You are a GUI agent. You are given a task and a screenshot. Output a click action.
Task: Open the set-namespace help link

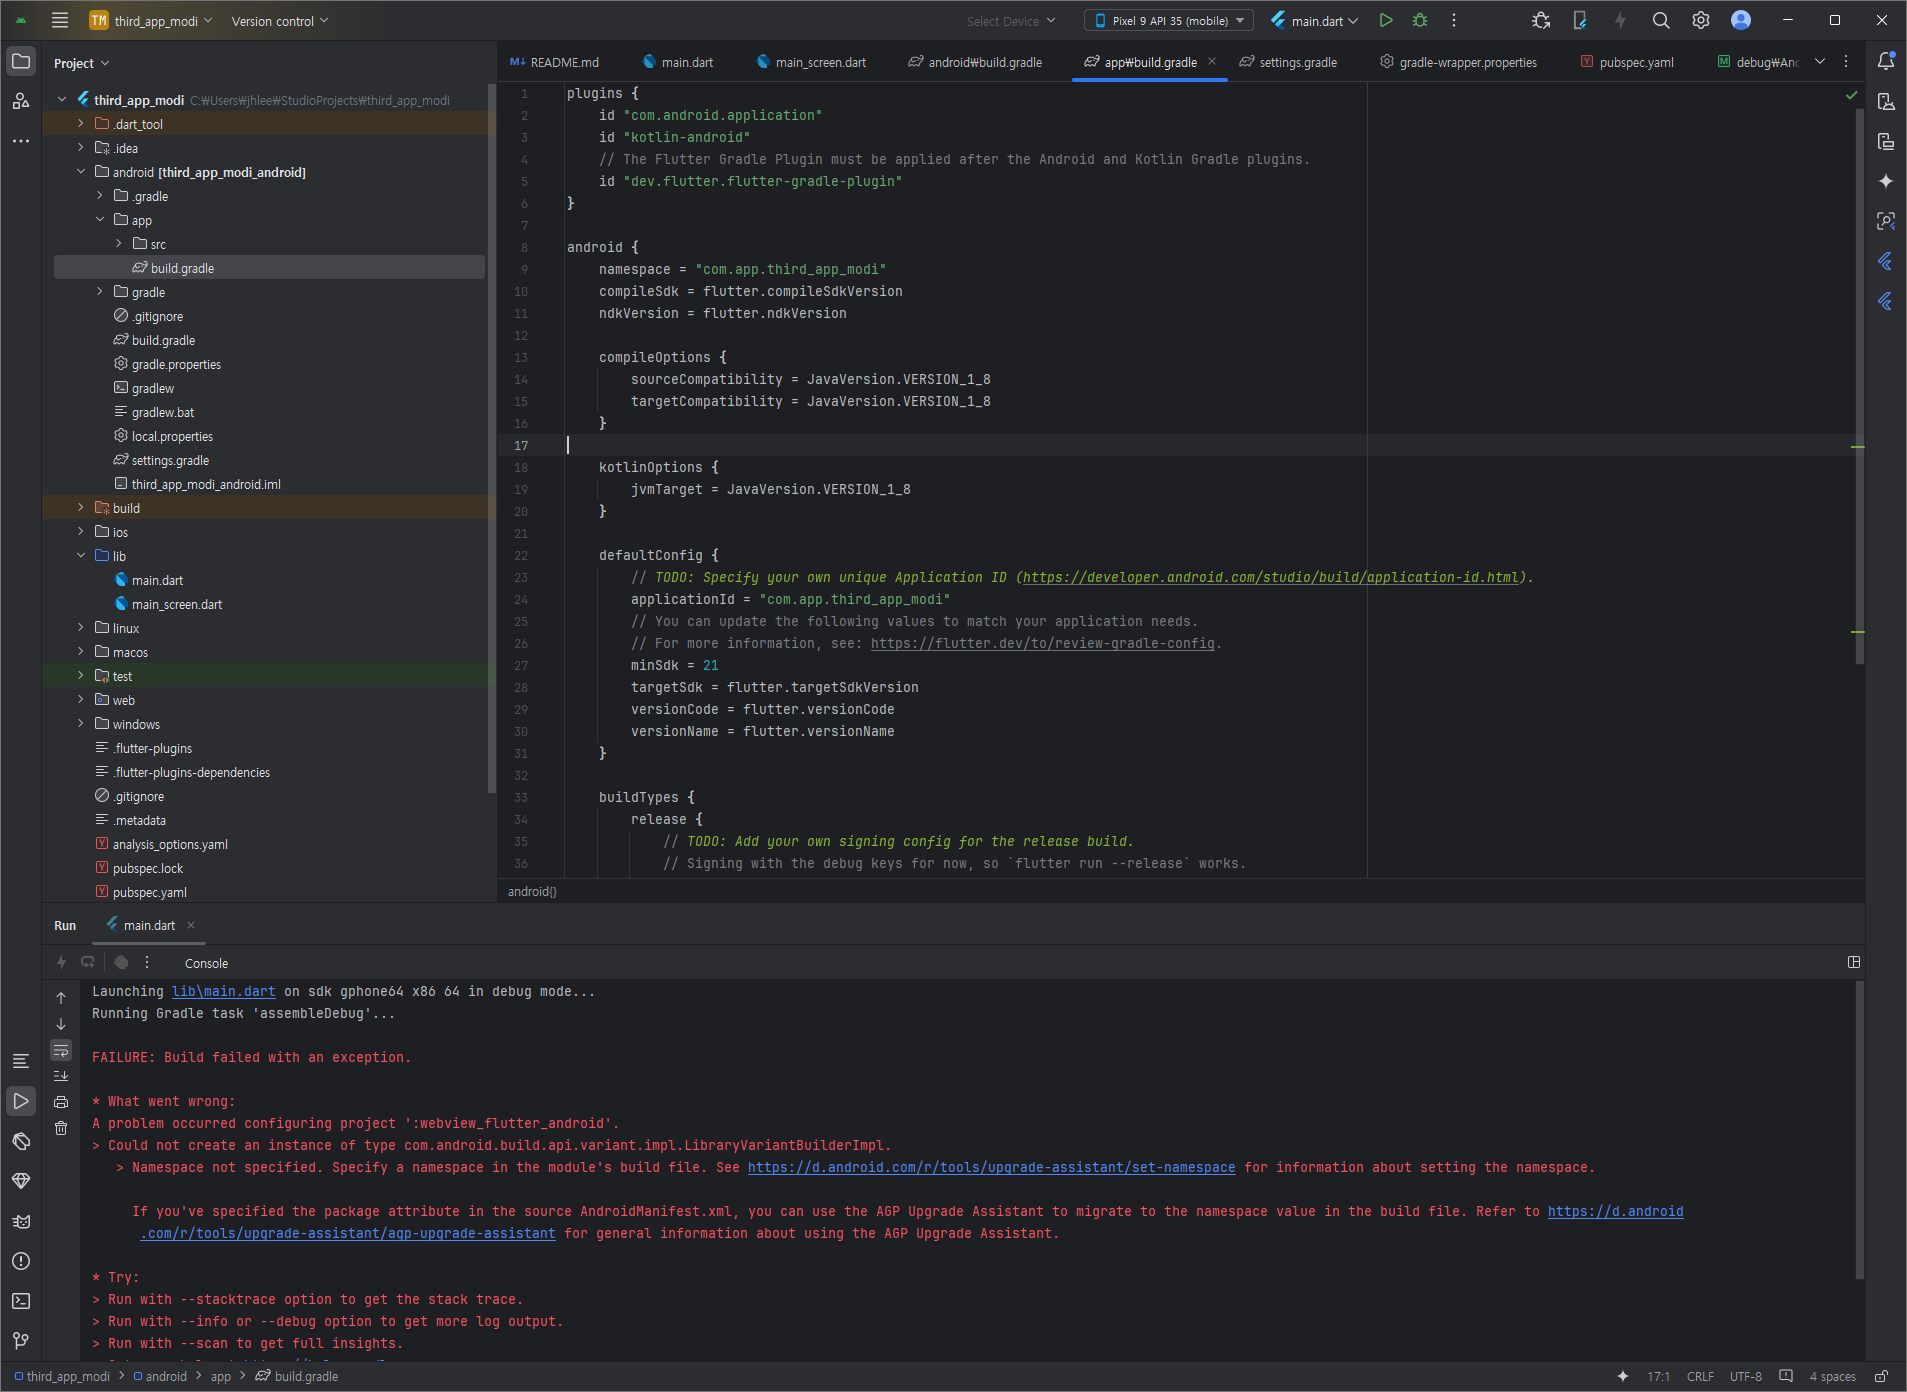(991, 1167)
